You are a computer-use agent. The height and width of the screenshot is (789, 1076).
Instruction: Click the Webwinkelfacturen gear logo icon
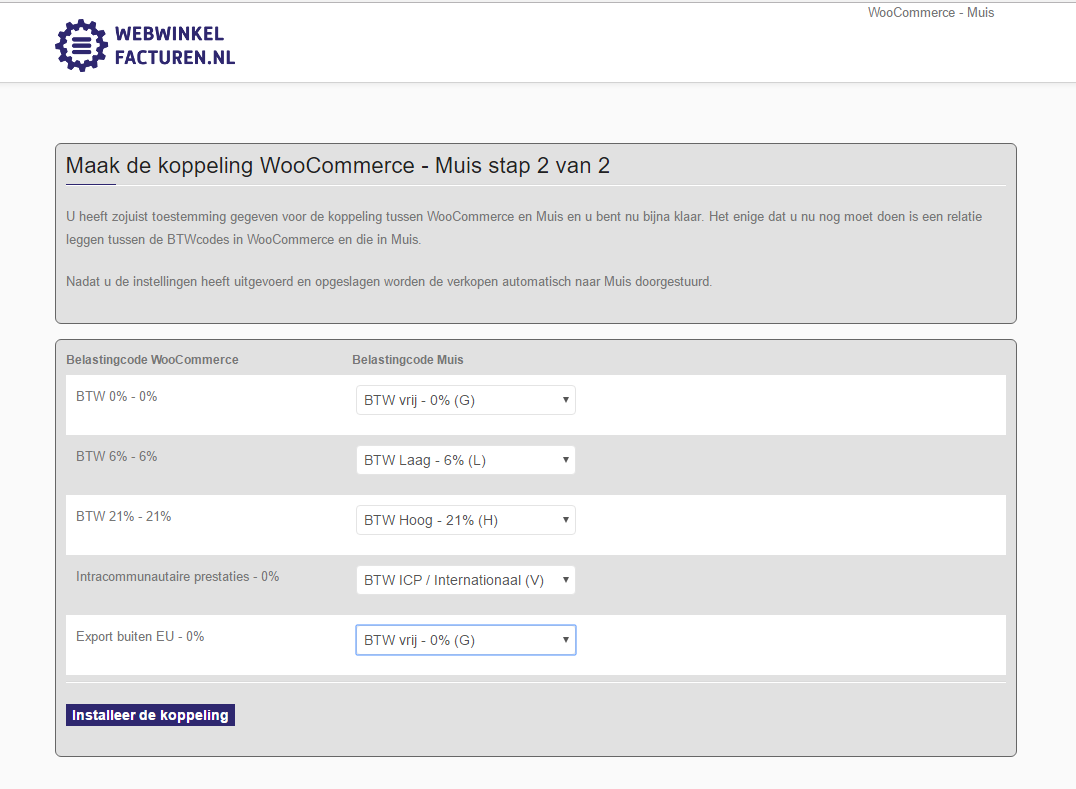click(80, 45)
